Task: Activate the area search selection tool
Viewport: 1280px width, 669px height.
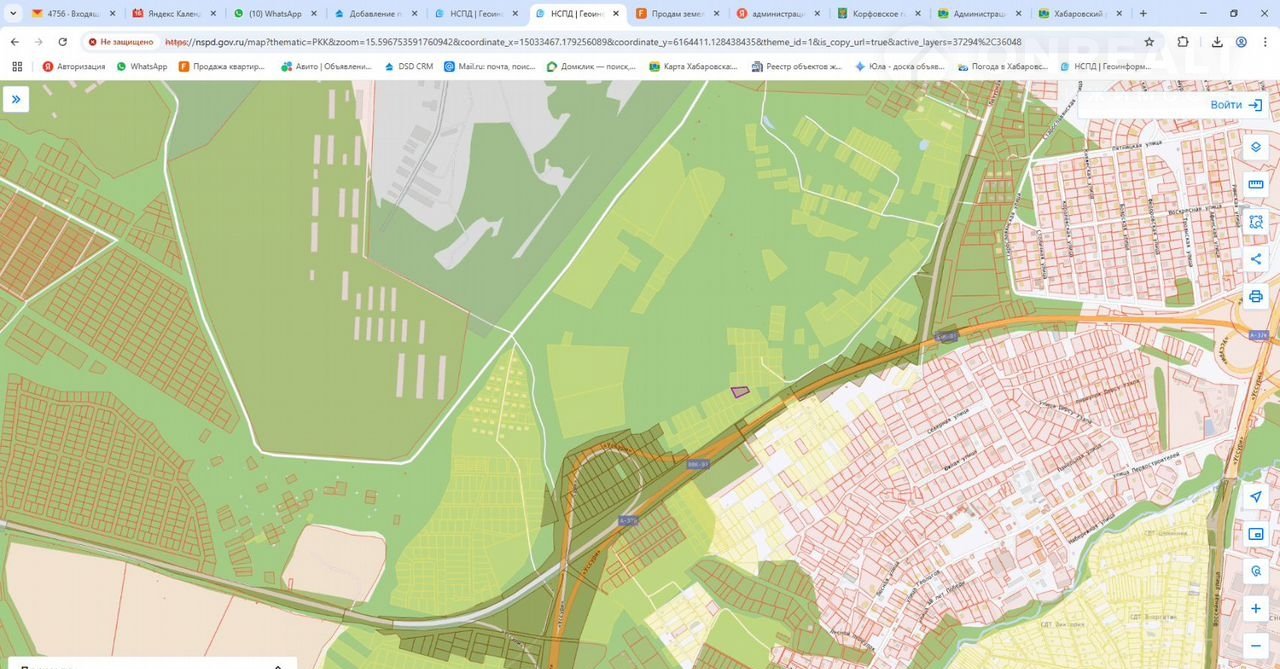Action: [1256, 222]
